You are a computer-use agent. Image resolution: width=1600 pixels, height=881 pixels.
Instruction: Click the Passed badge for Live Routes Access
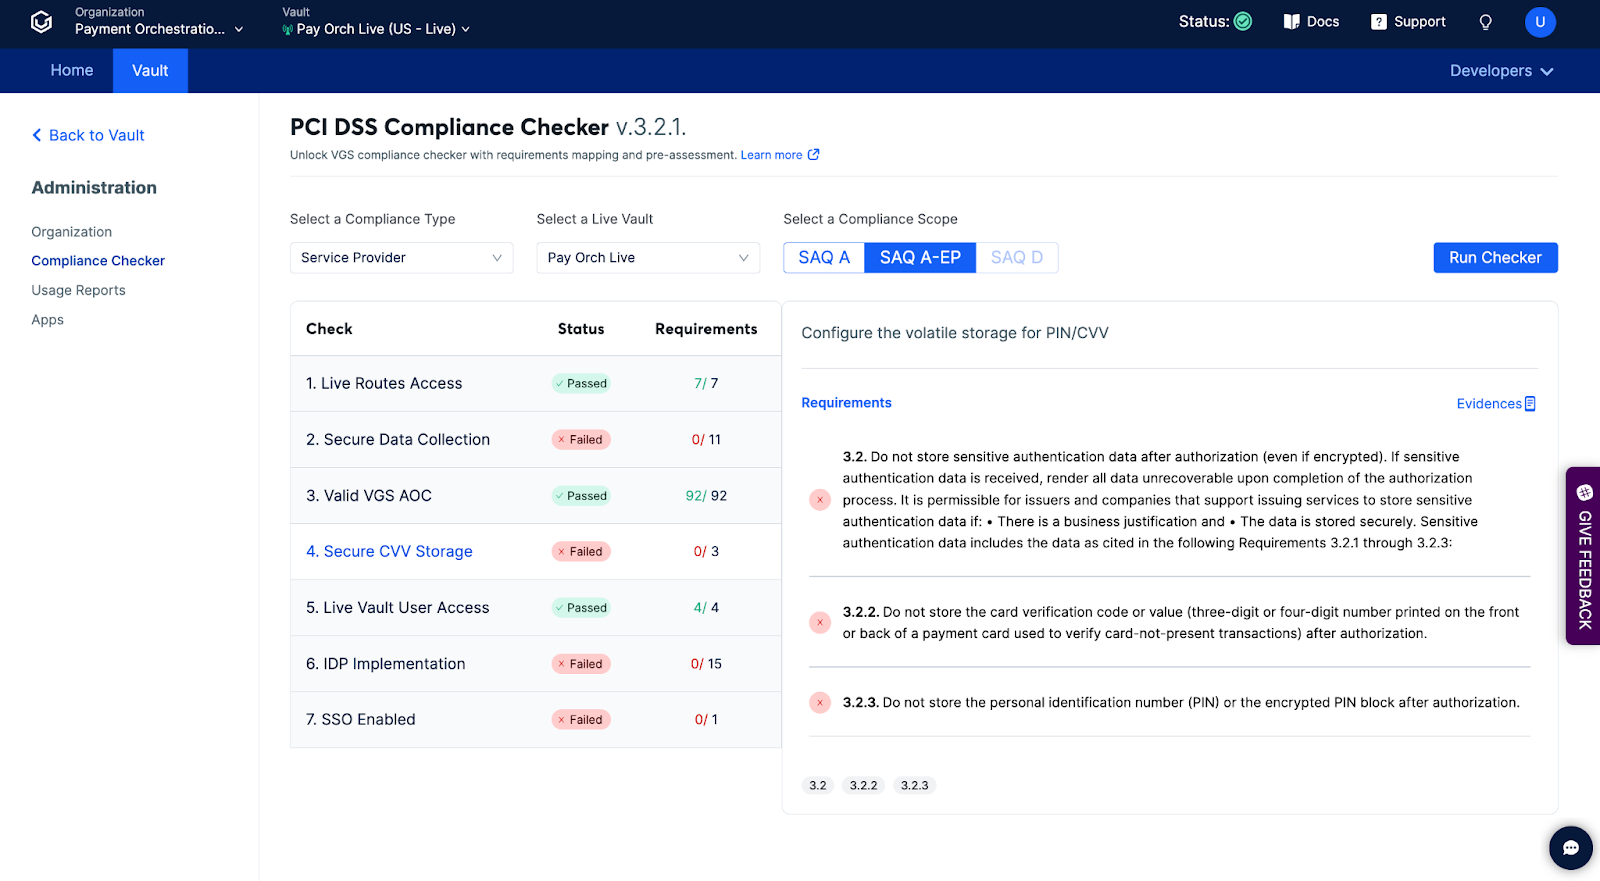[x=581, y=384]
